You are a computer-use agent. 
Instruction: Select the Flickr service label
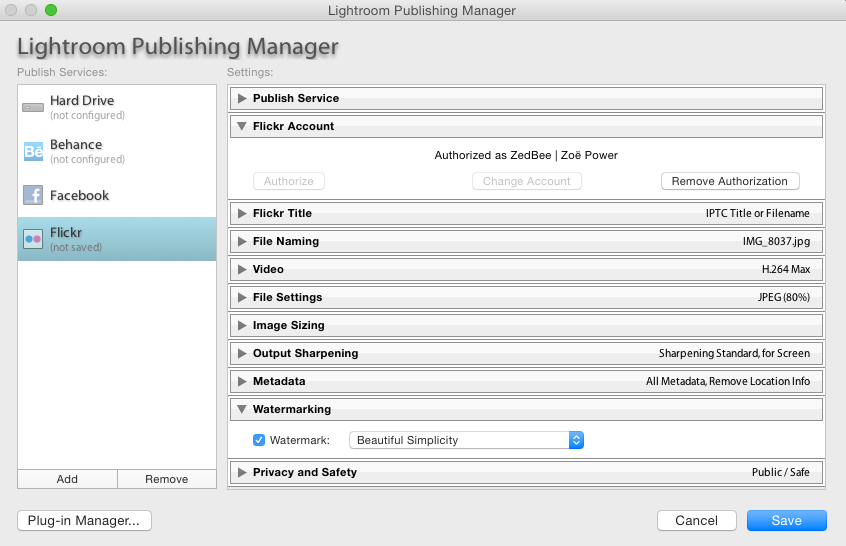66,233
